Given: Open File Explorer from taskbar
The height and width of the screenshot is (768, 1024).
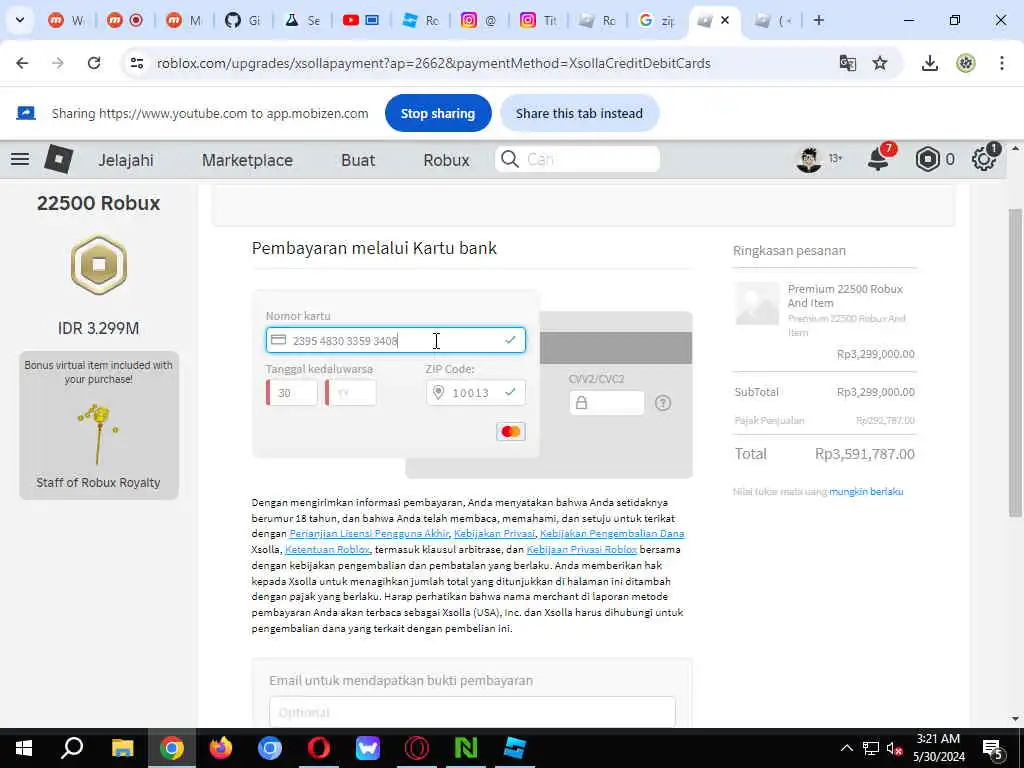Looking at the screenshot, I should click(122, 748).
